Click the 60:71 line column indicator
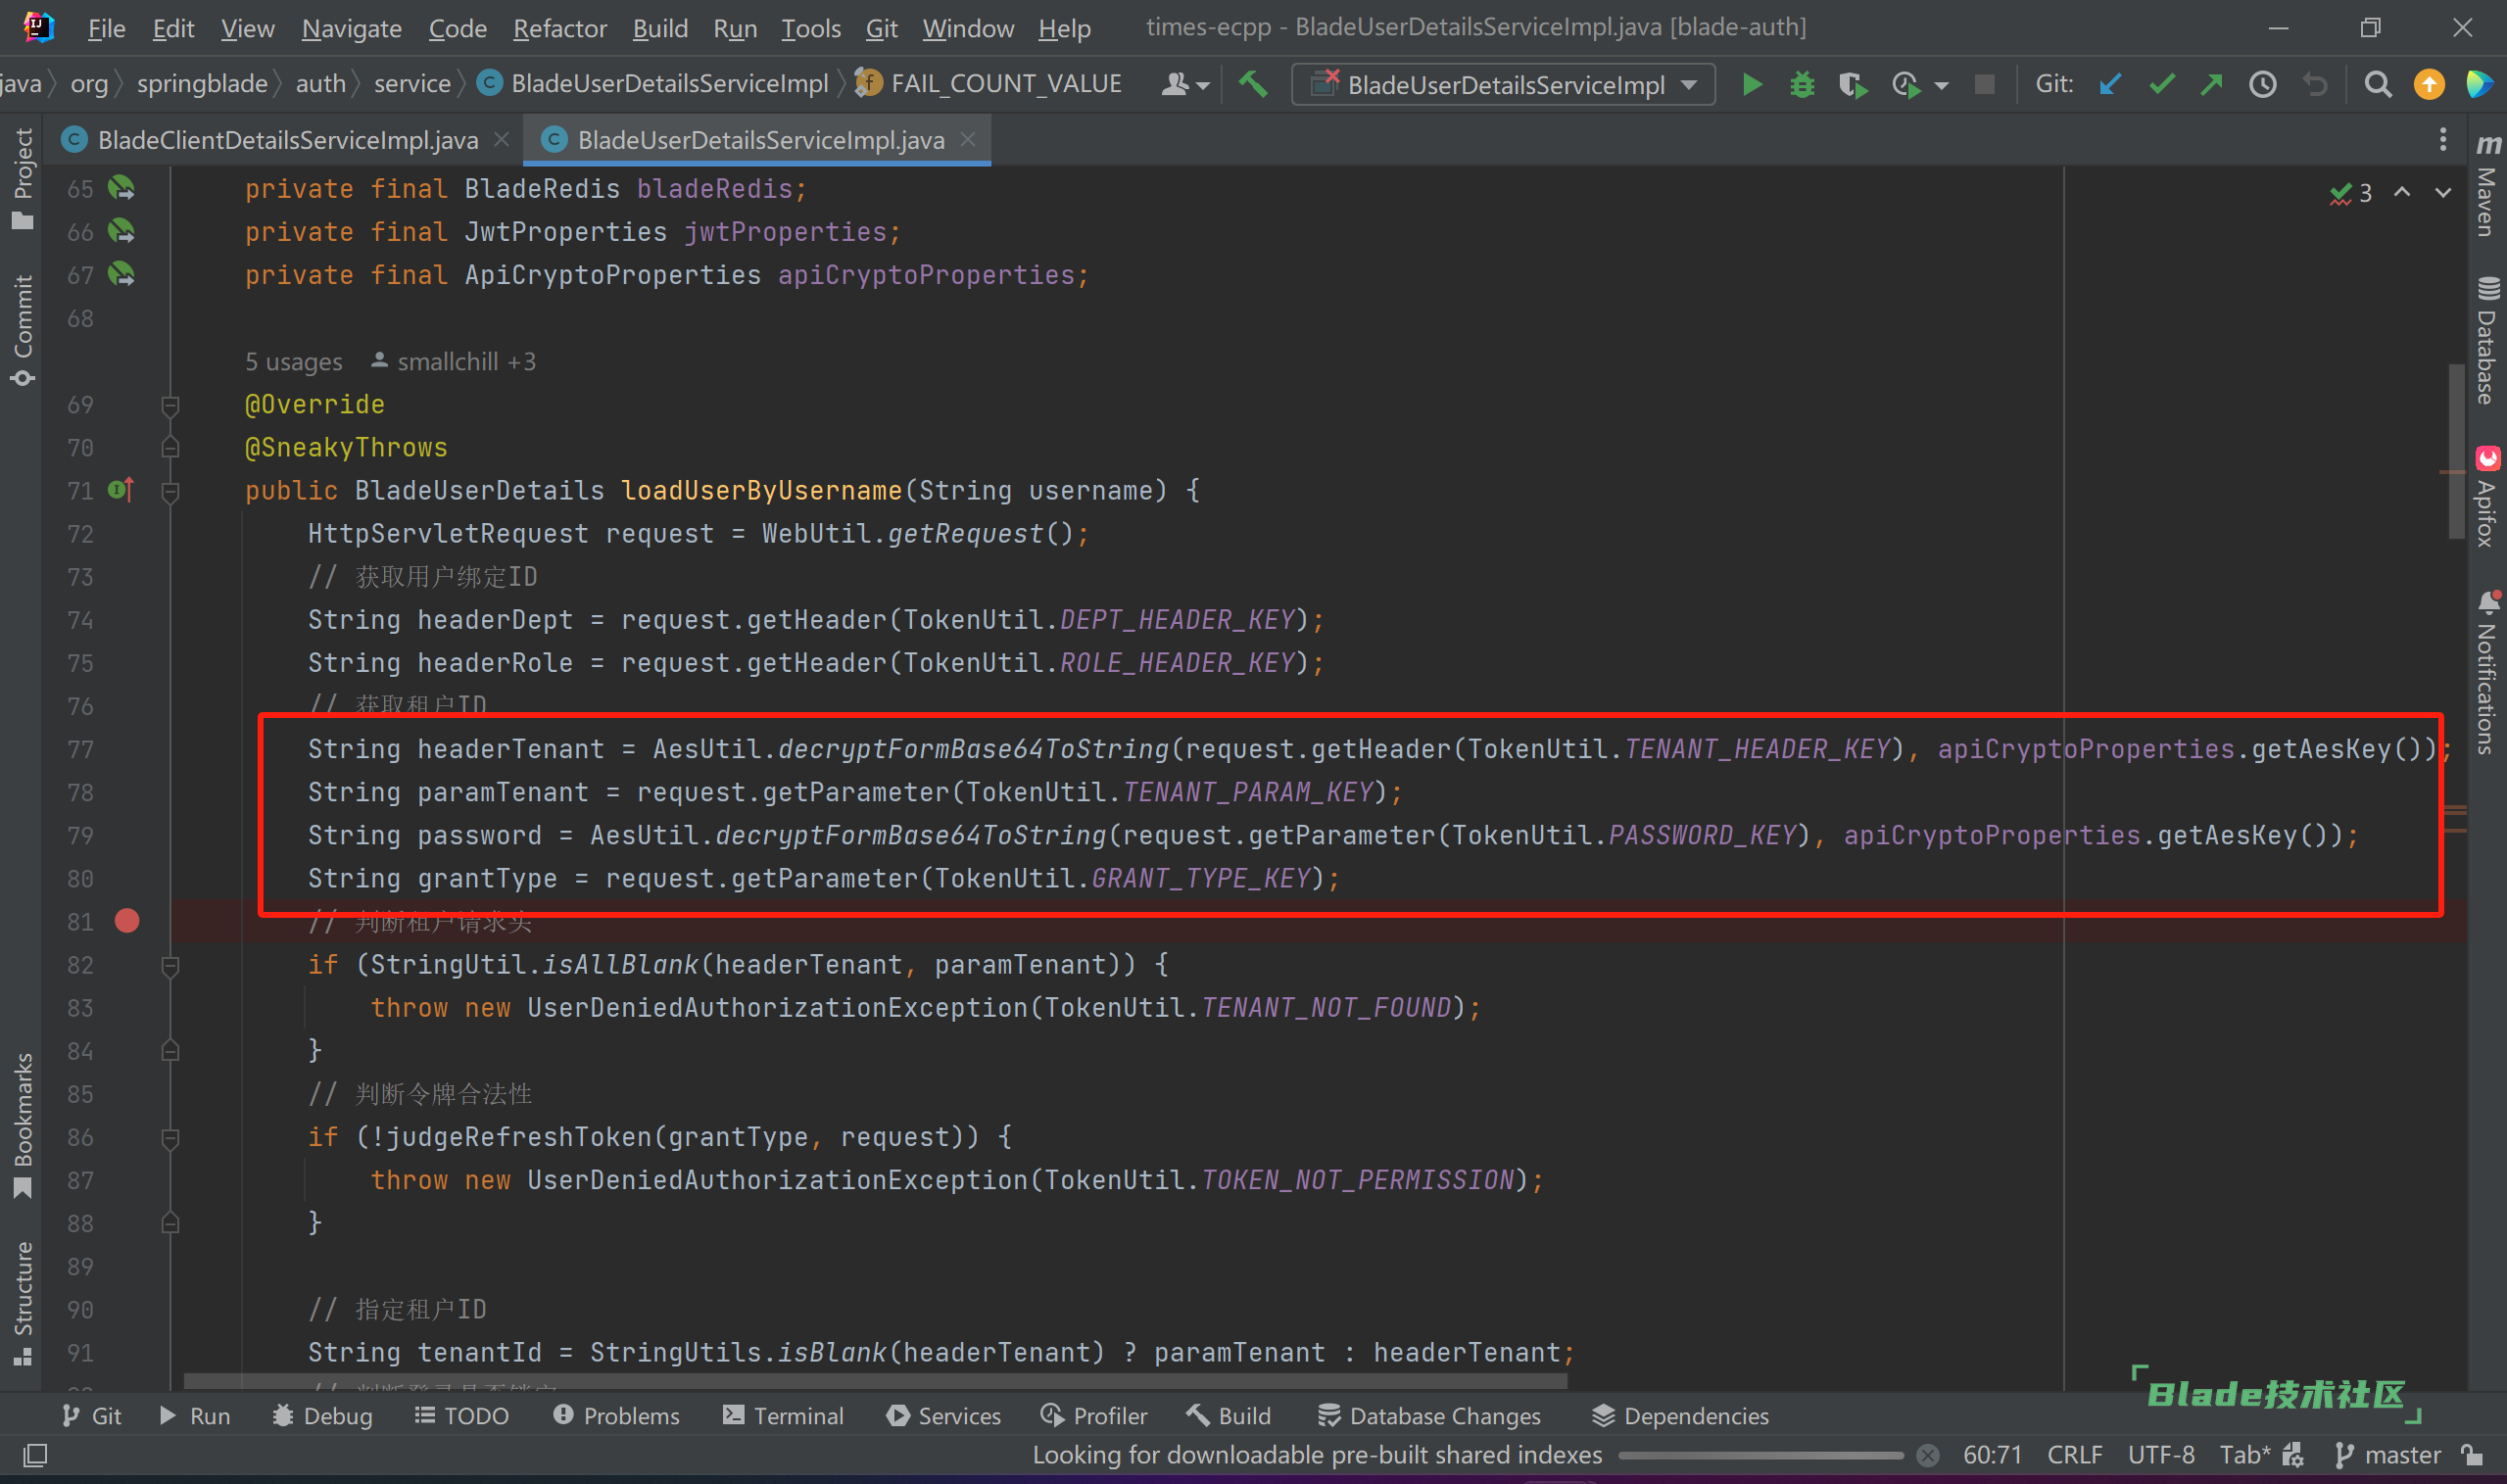The height and width of the screenshot is (1484, 2507). pos(1992,1455)
